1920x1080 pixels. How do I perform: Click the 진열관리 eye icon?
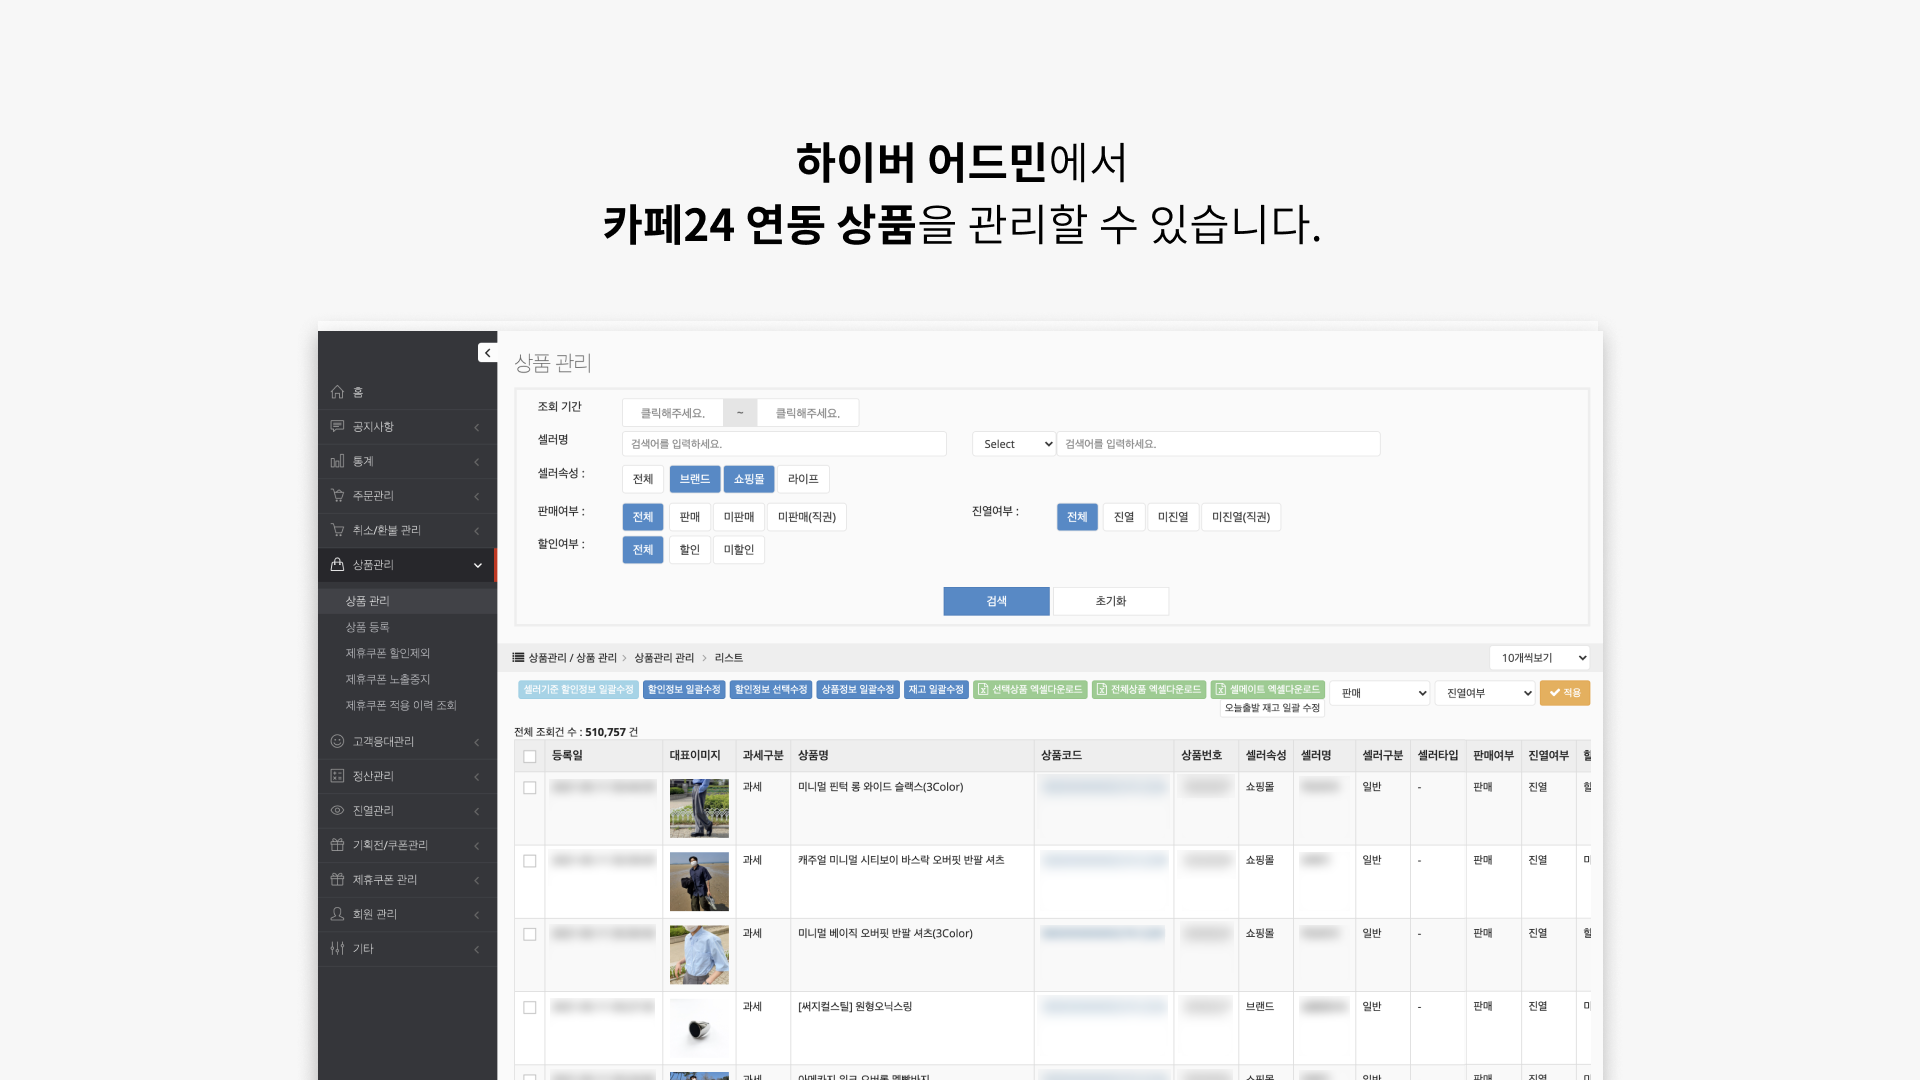[337, 810]
